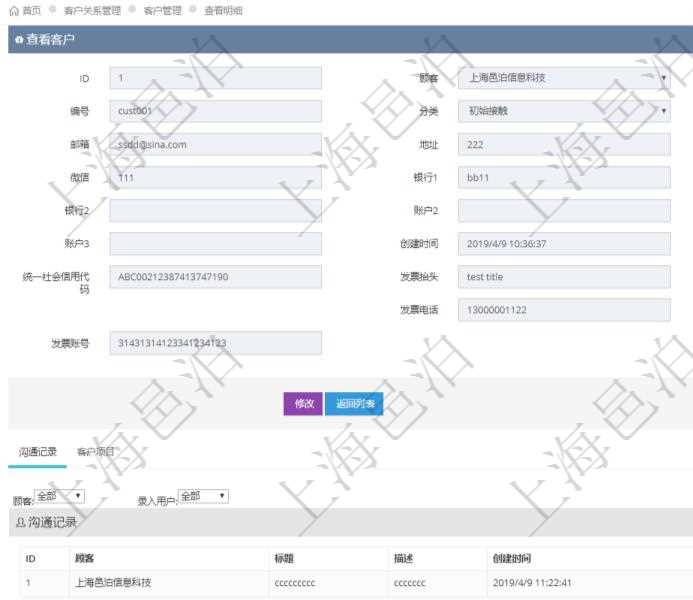Click the 发票抬头 field with test title

(x=564, y=277)
